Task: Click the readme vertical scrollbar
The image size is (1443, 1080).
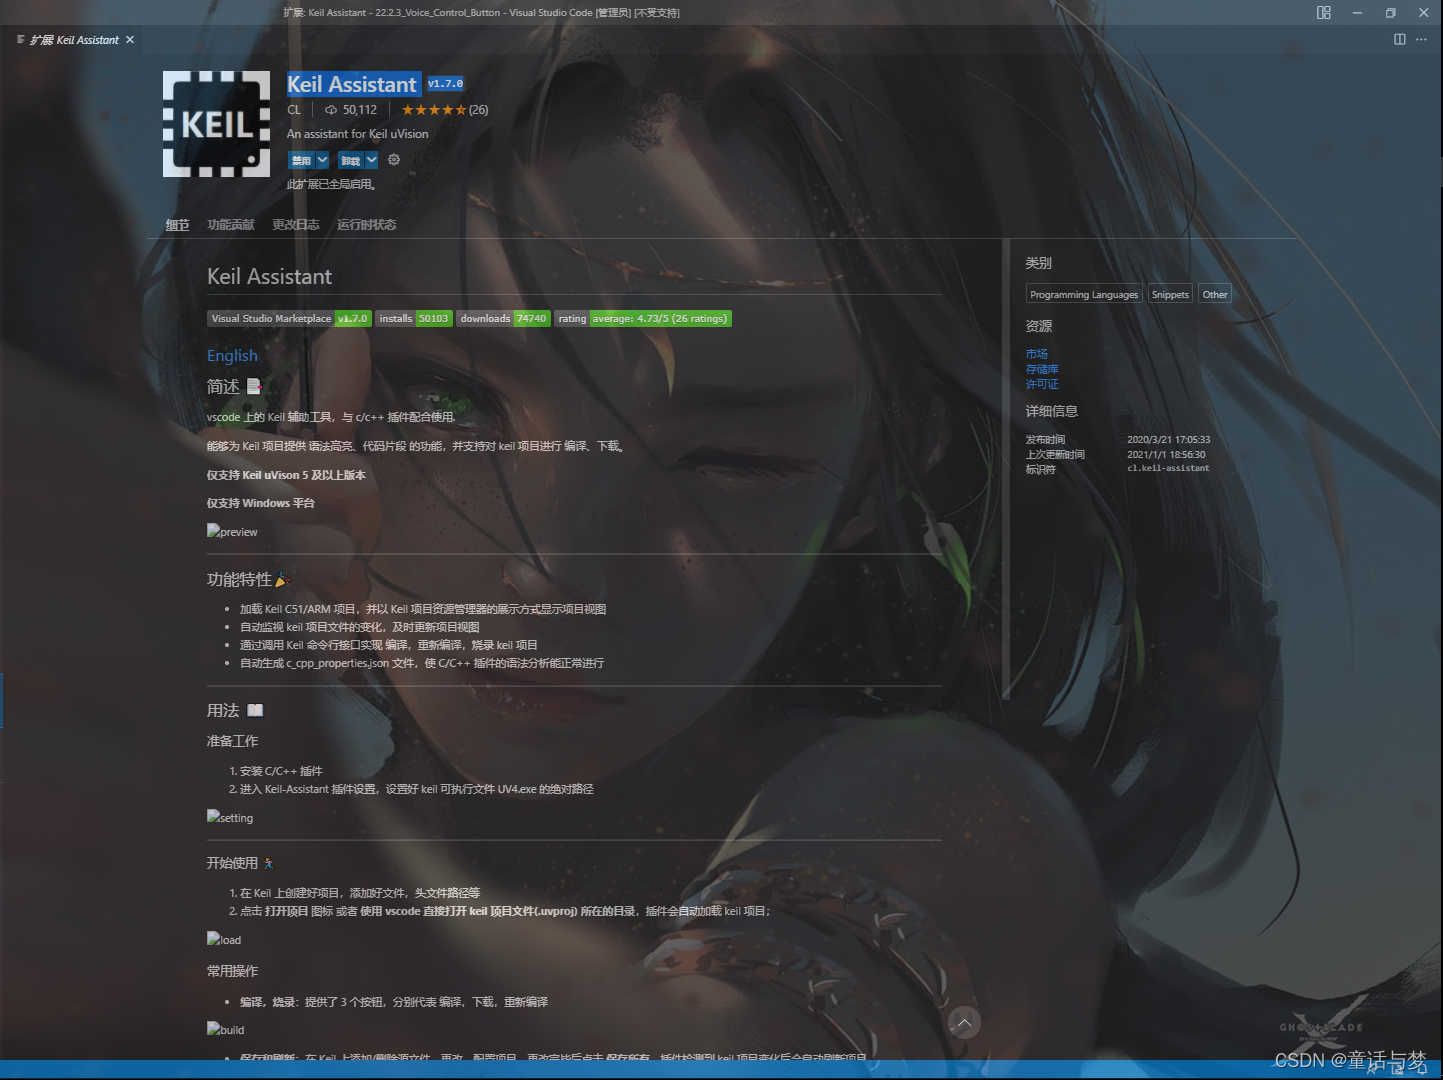Action: tap(1006, 470)
